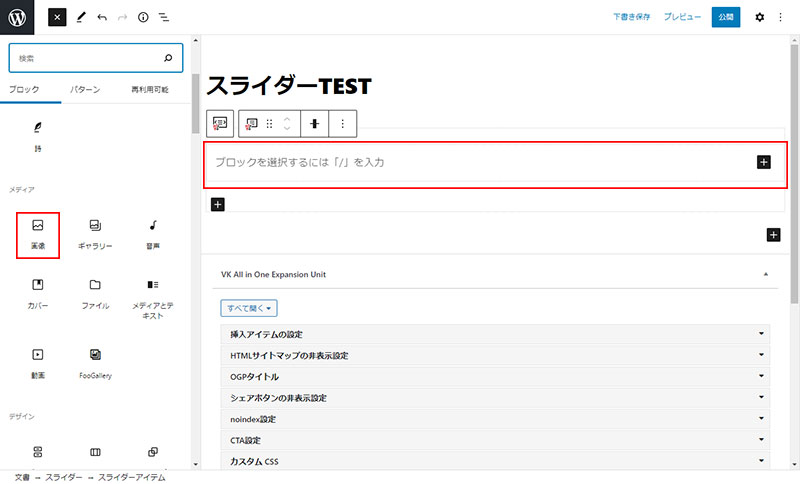Insert the ギャラリー gallery block
This screenshot has height=484, width=800.
[95, 234]
